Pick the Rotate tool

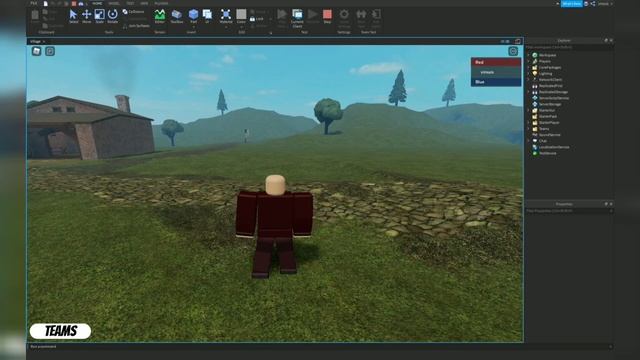[113, 16]
